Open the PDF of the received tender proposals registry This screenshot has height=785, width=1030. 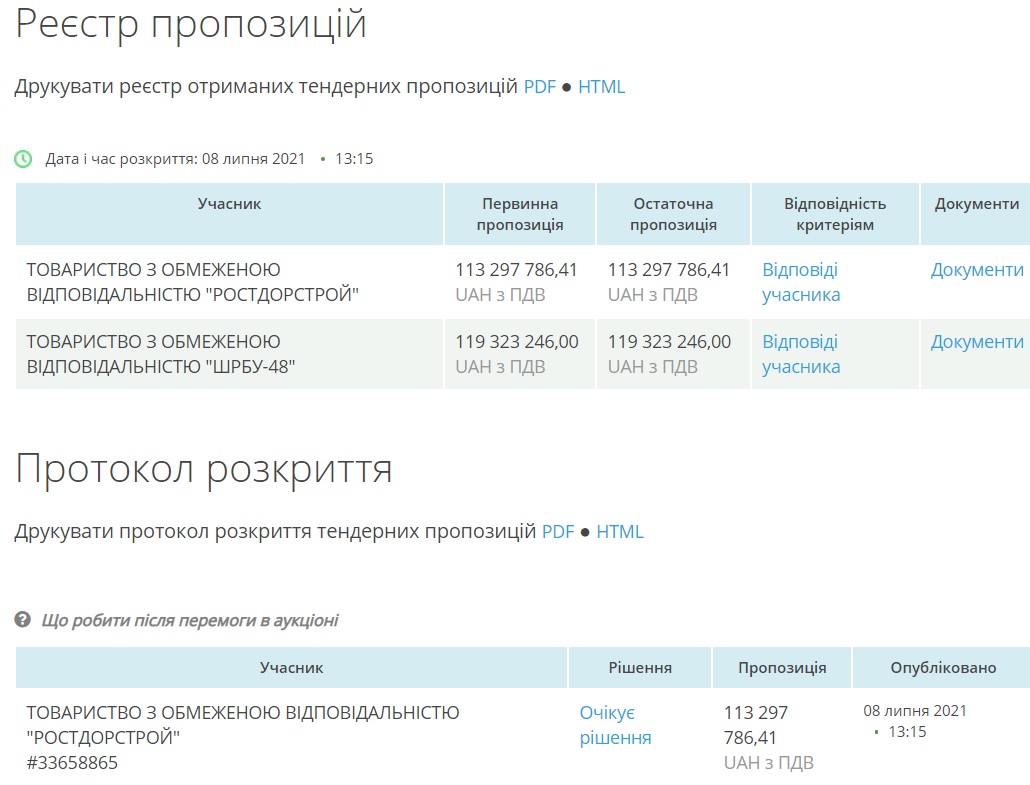pos(540,87)
